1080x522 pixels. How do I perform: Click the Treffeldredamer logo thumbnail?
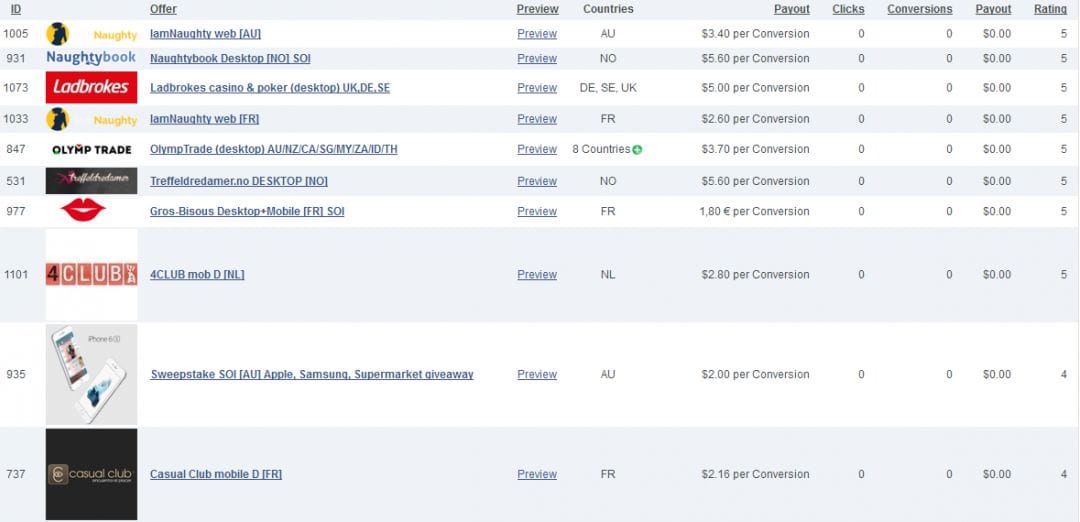[91, 181]
